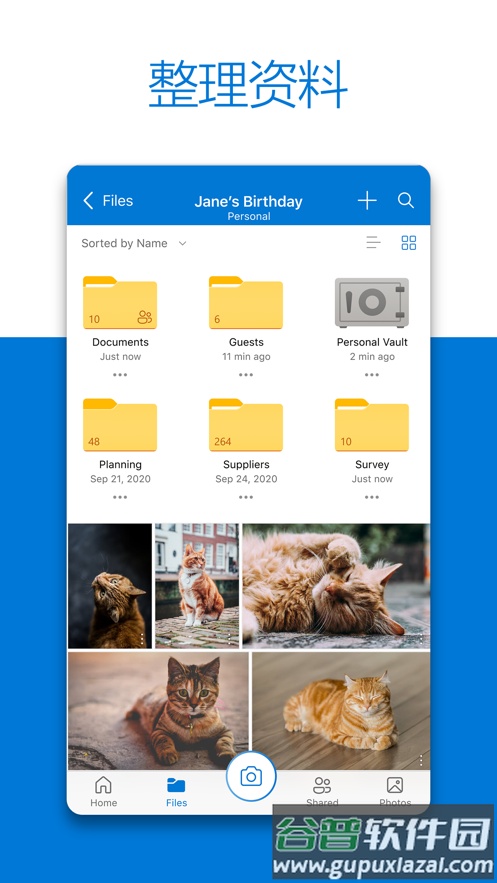The width and height of the screenshot is (497, 883).
Task: Open more options under Documents folder
Action: point(120,374)
